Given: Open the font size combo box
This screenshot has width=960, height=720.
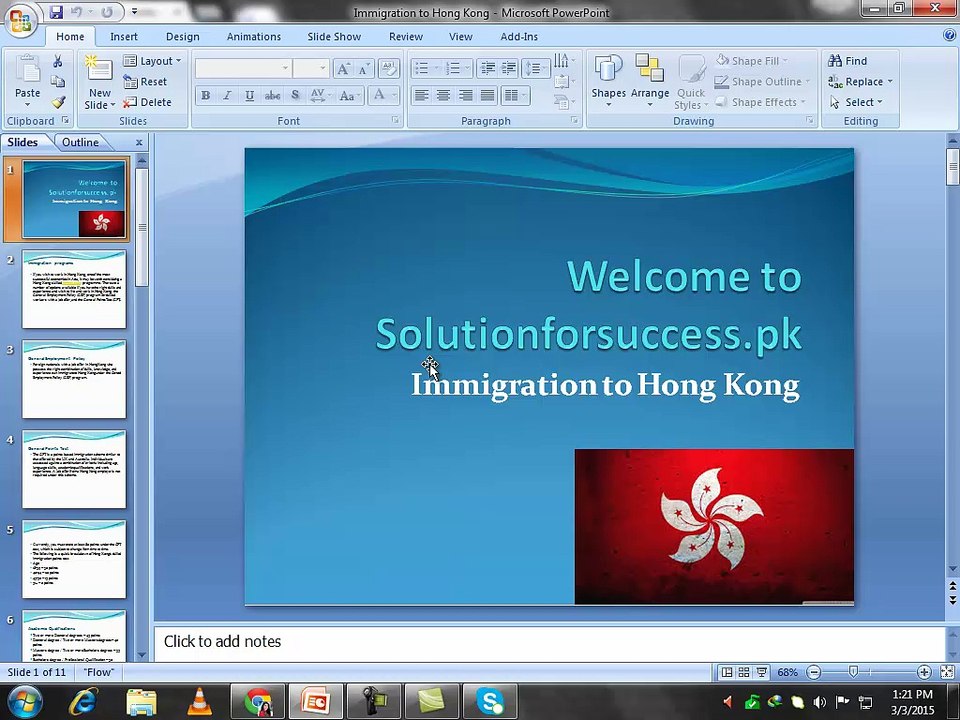Looking at the screenshot, I should point(311,69).
